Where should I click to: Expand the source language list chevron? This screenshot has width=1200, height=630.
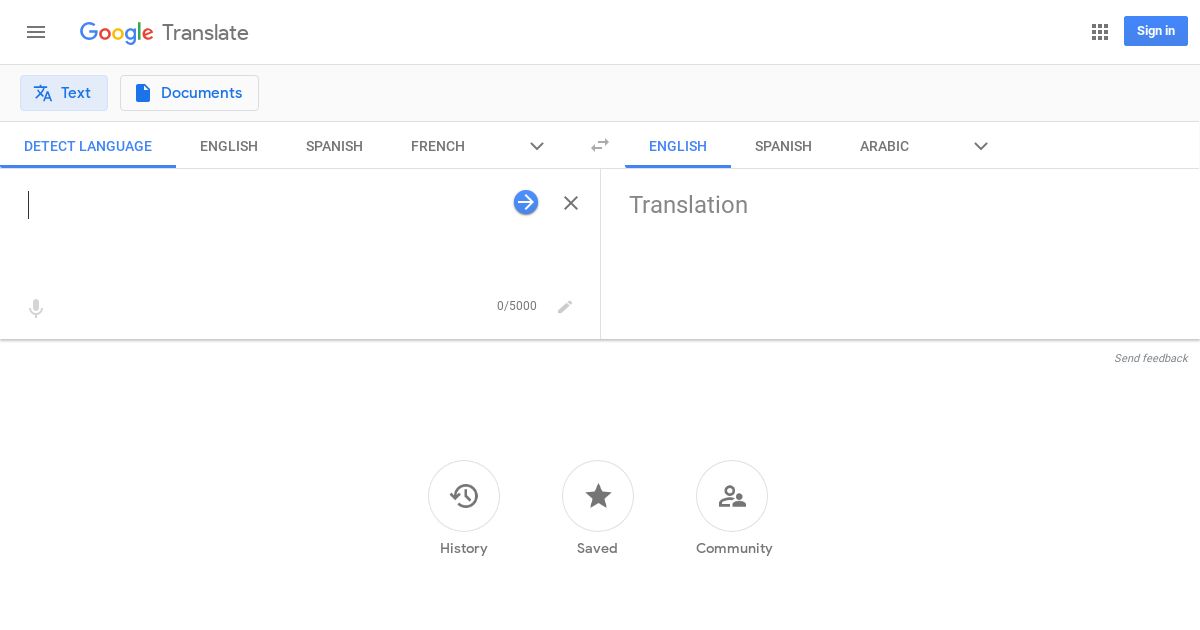coord(537,146)
